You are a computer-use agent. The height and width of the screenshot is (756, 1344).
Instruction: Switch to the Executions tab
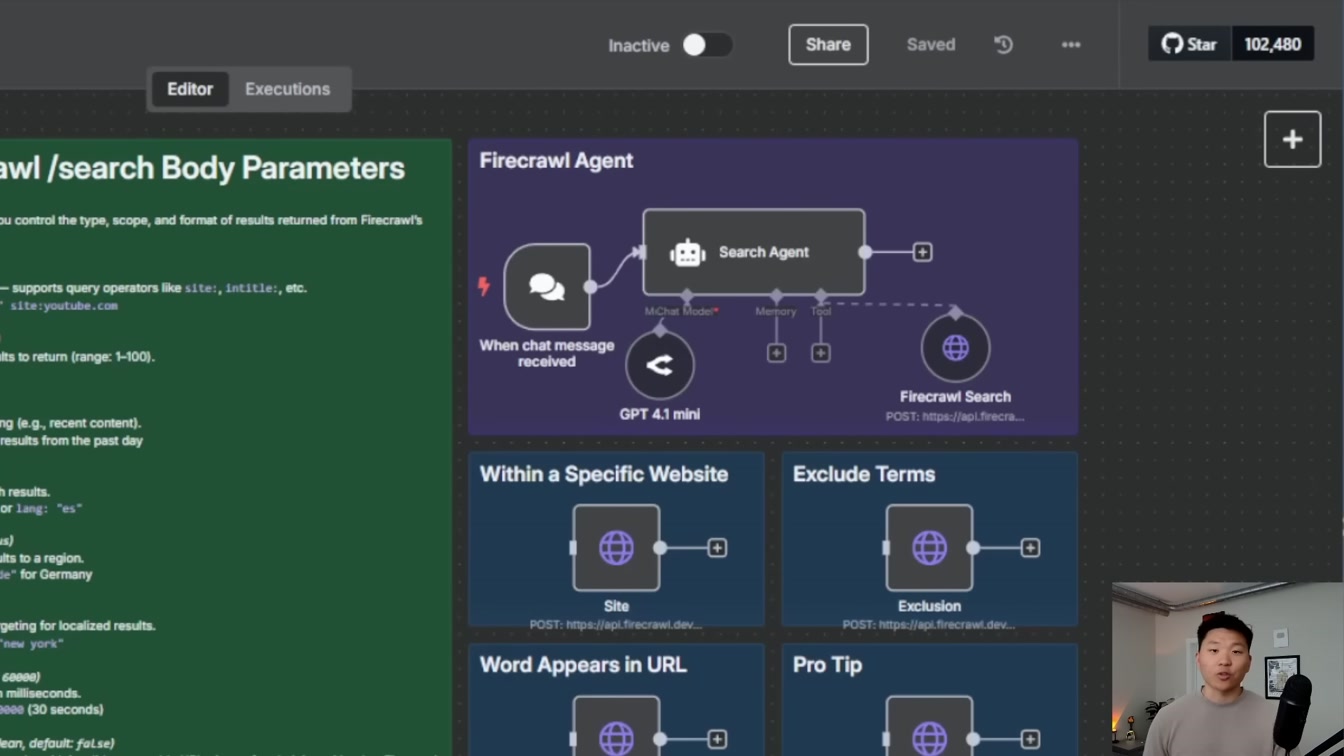pyautogui.click(x=287, y=89)
